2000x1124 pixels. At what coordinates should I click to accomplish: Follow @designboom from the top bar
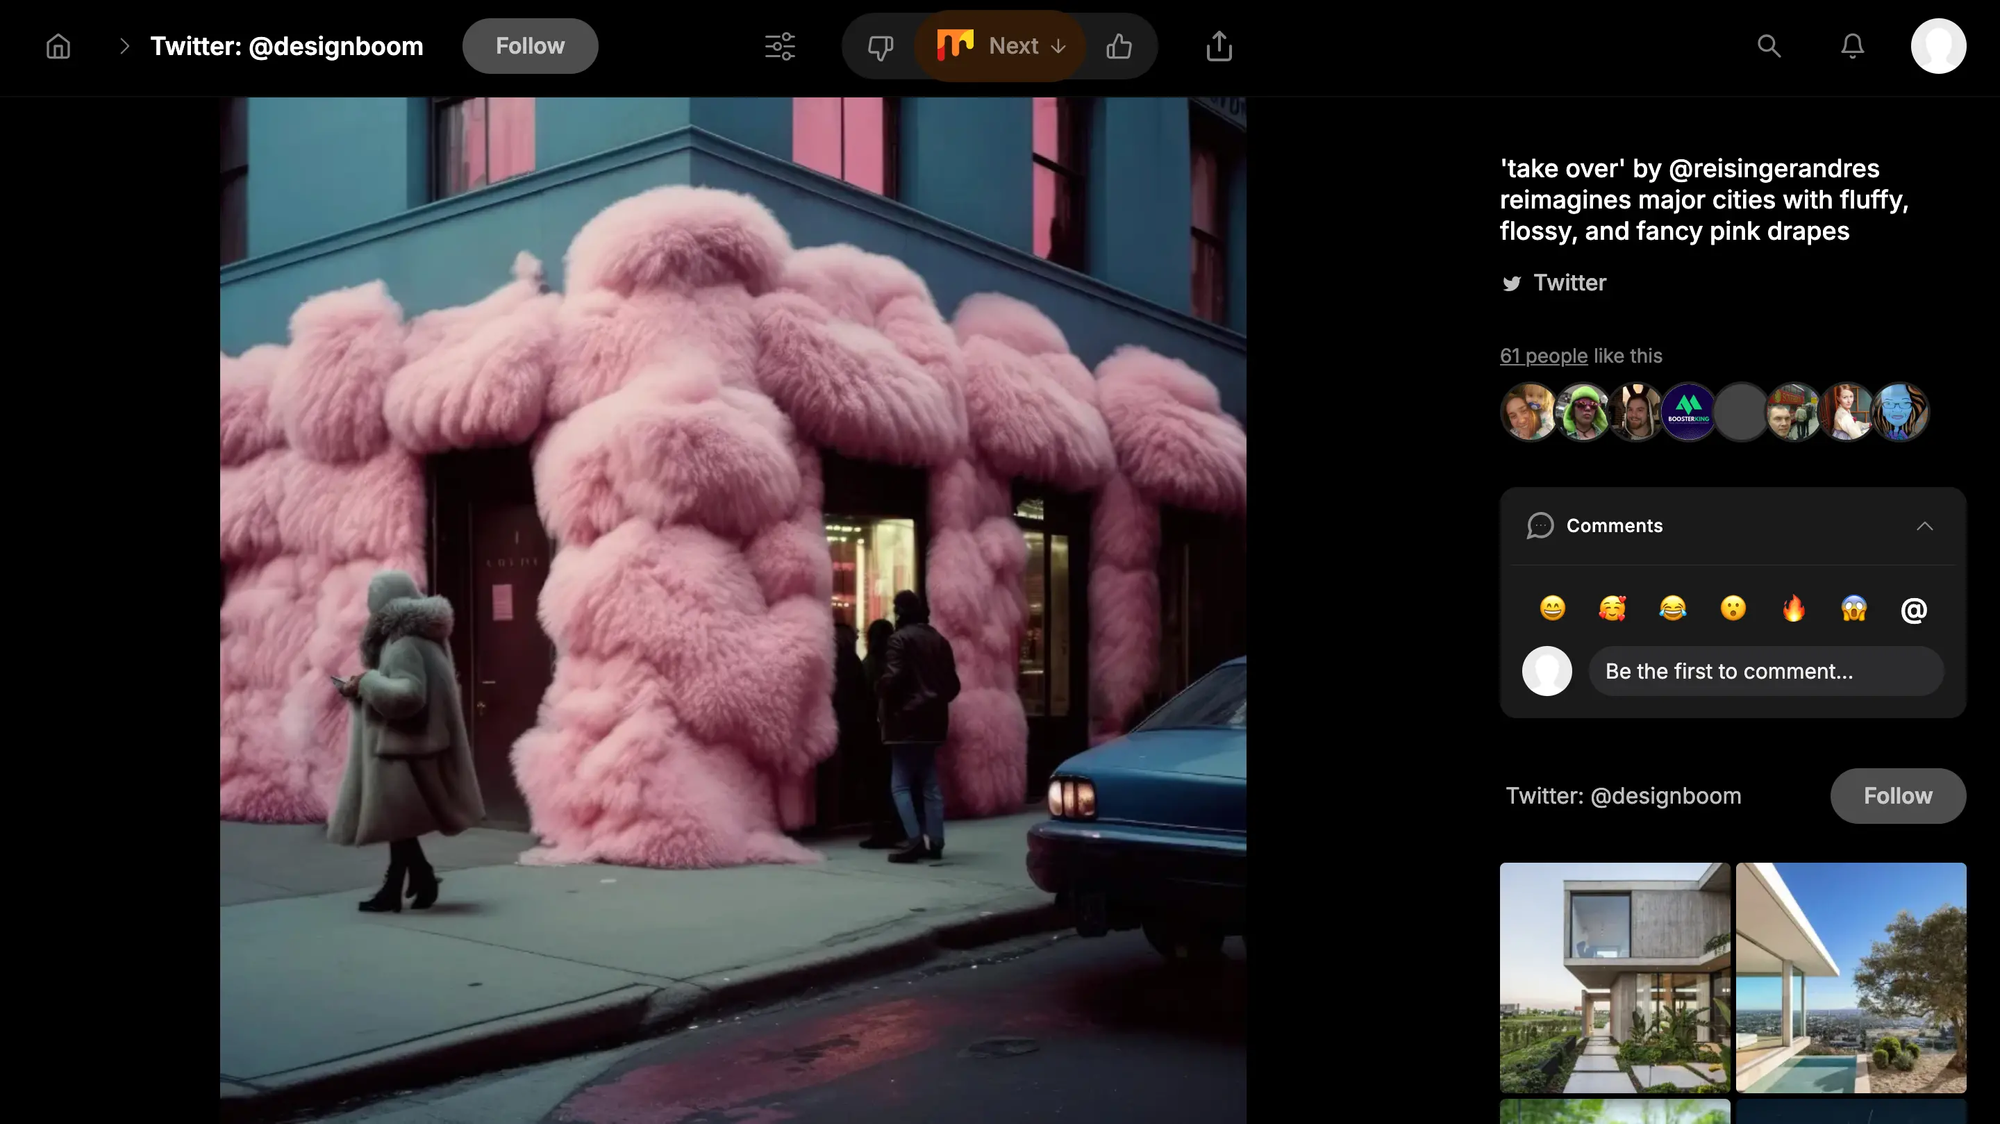pos(530,46)
